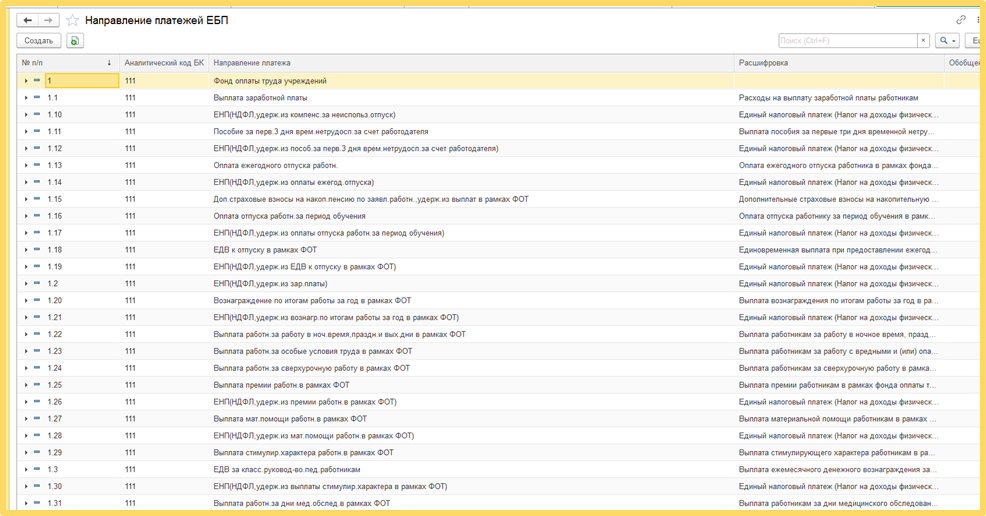Expand row 1.3 tree arrow

point(26,469)
